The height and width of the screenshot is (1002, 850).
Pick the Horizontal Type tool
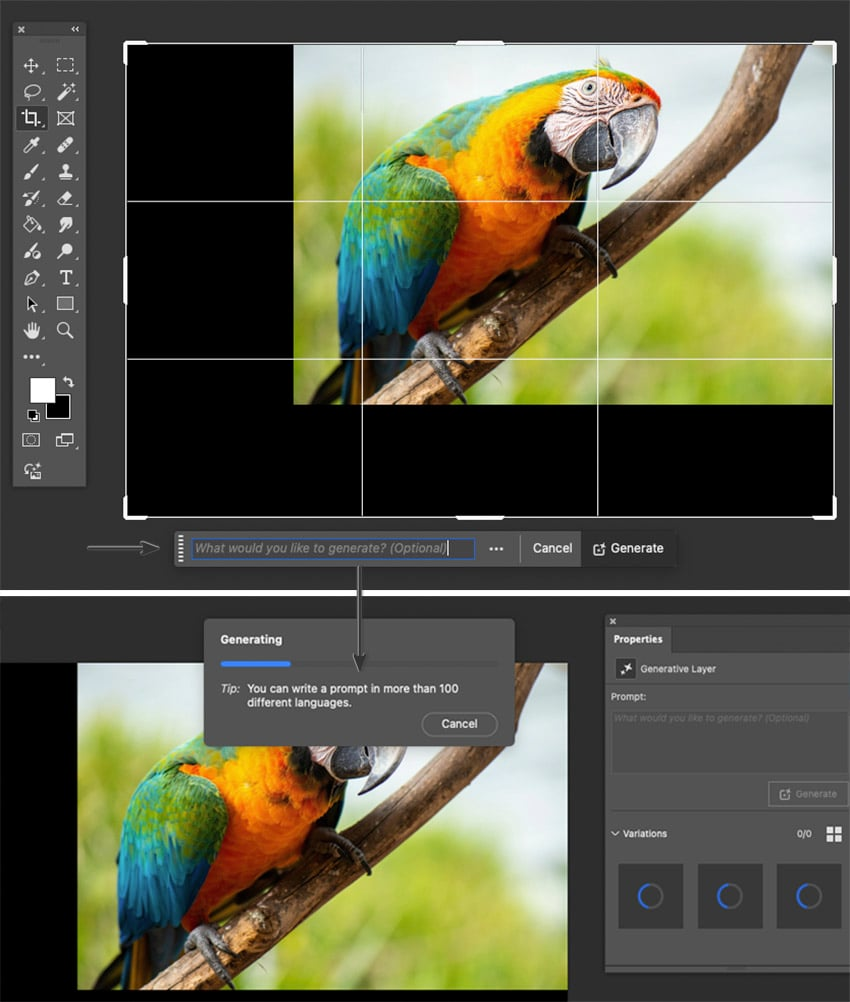tap(66, 277)
